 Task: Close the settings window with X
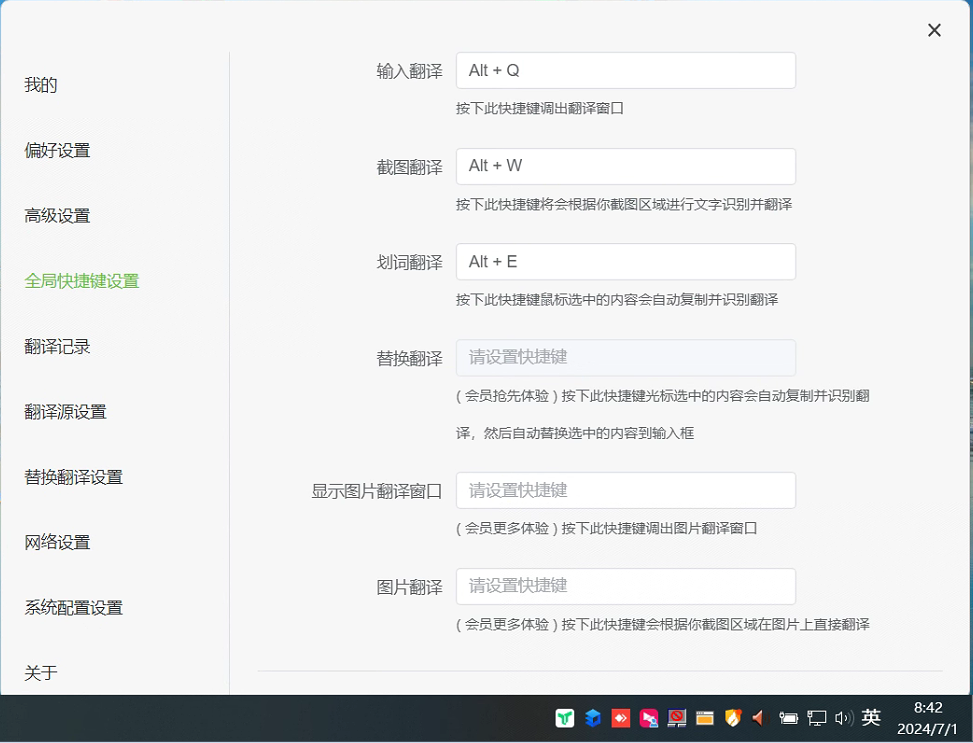pos(934,30)
